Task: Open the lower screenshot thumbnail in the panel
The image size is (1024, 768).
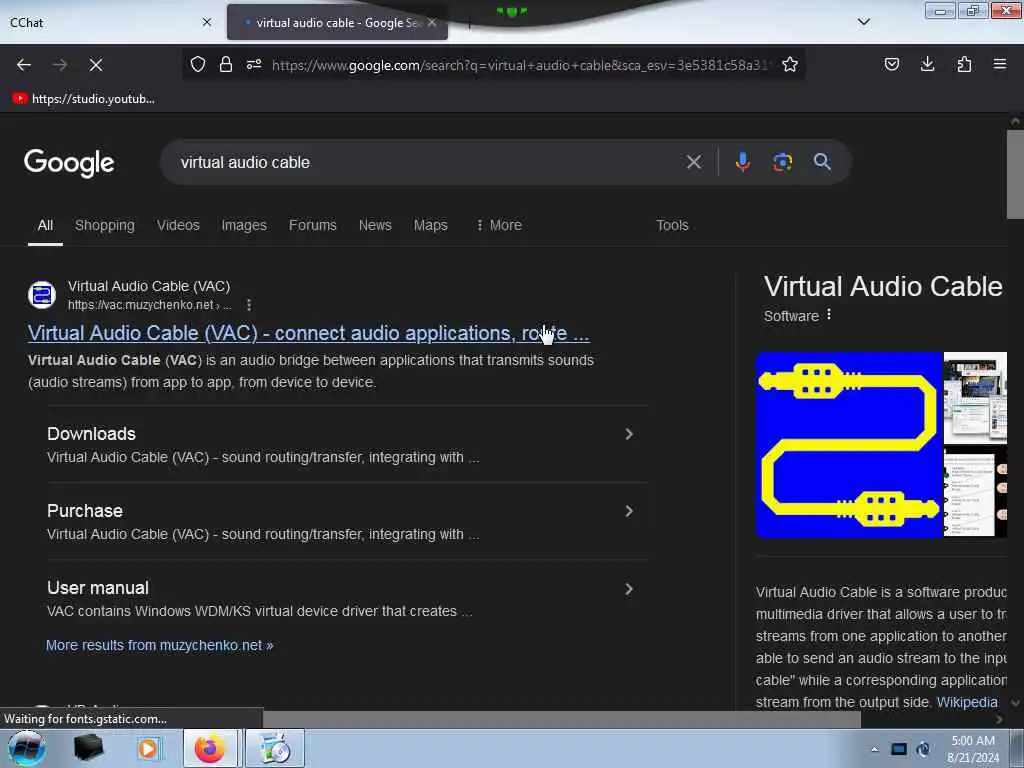Action: pos(975,492)
